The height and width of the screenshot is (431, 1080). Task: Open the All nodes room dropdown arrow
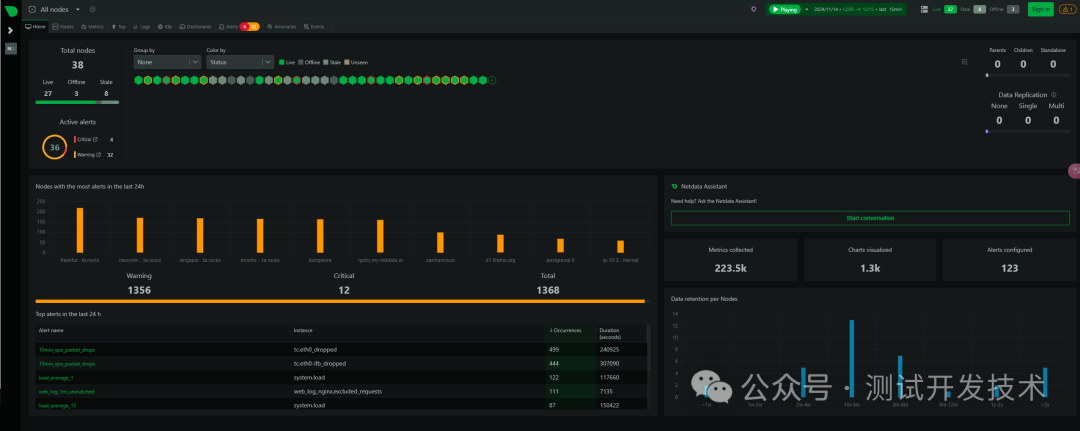point(78,10)
